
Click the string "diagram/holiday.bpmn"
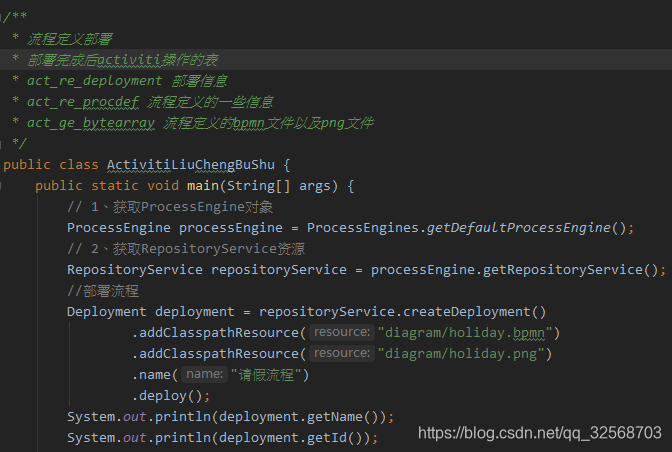465,333
